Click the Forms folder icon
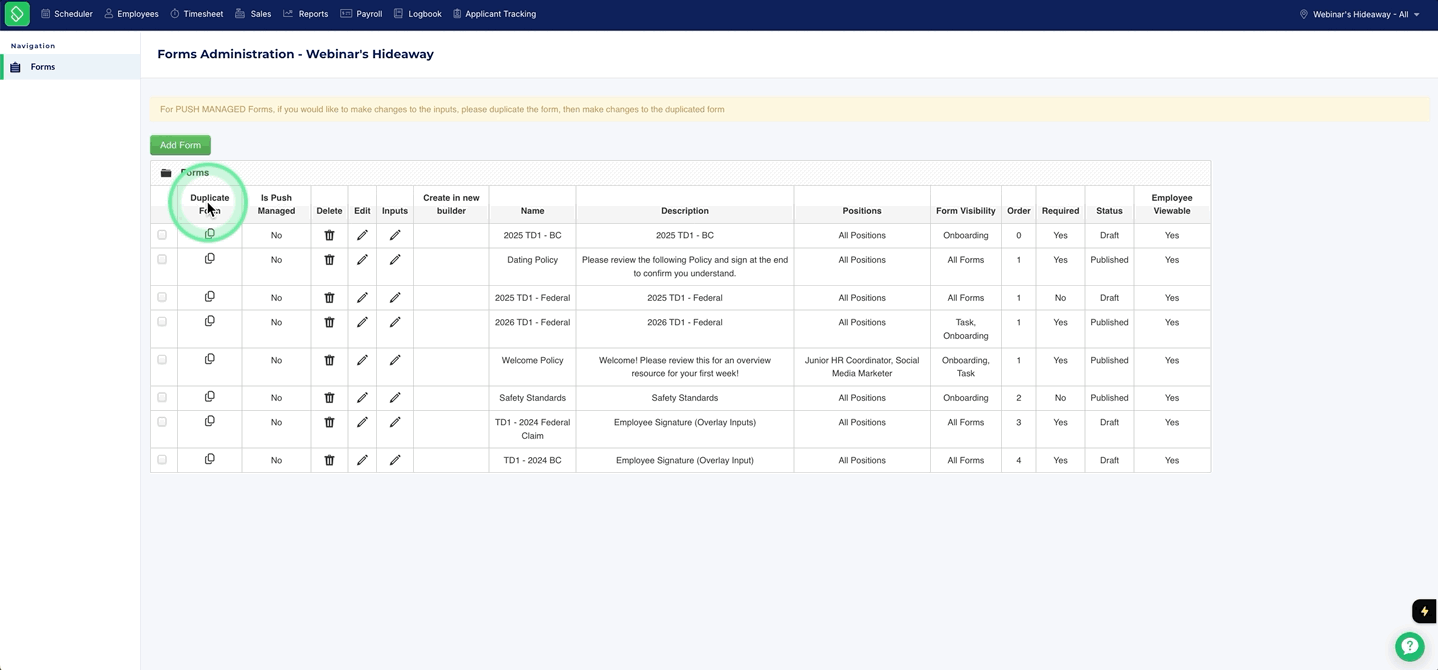The width and height of the screenshot is (1438, 670). coord(166,173)
